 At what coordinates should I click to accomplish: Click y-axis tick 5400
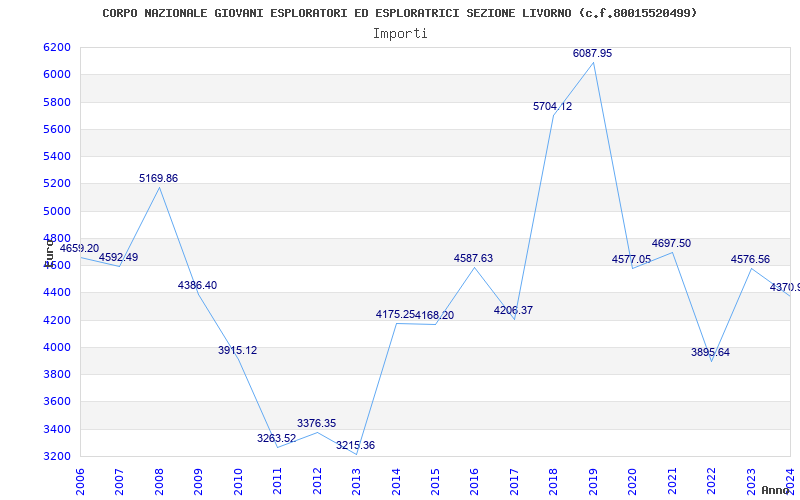click(x=57, y=156)
